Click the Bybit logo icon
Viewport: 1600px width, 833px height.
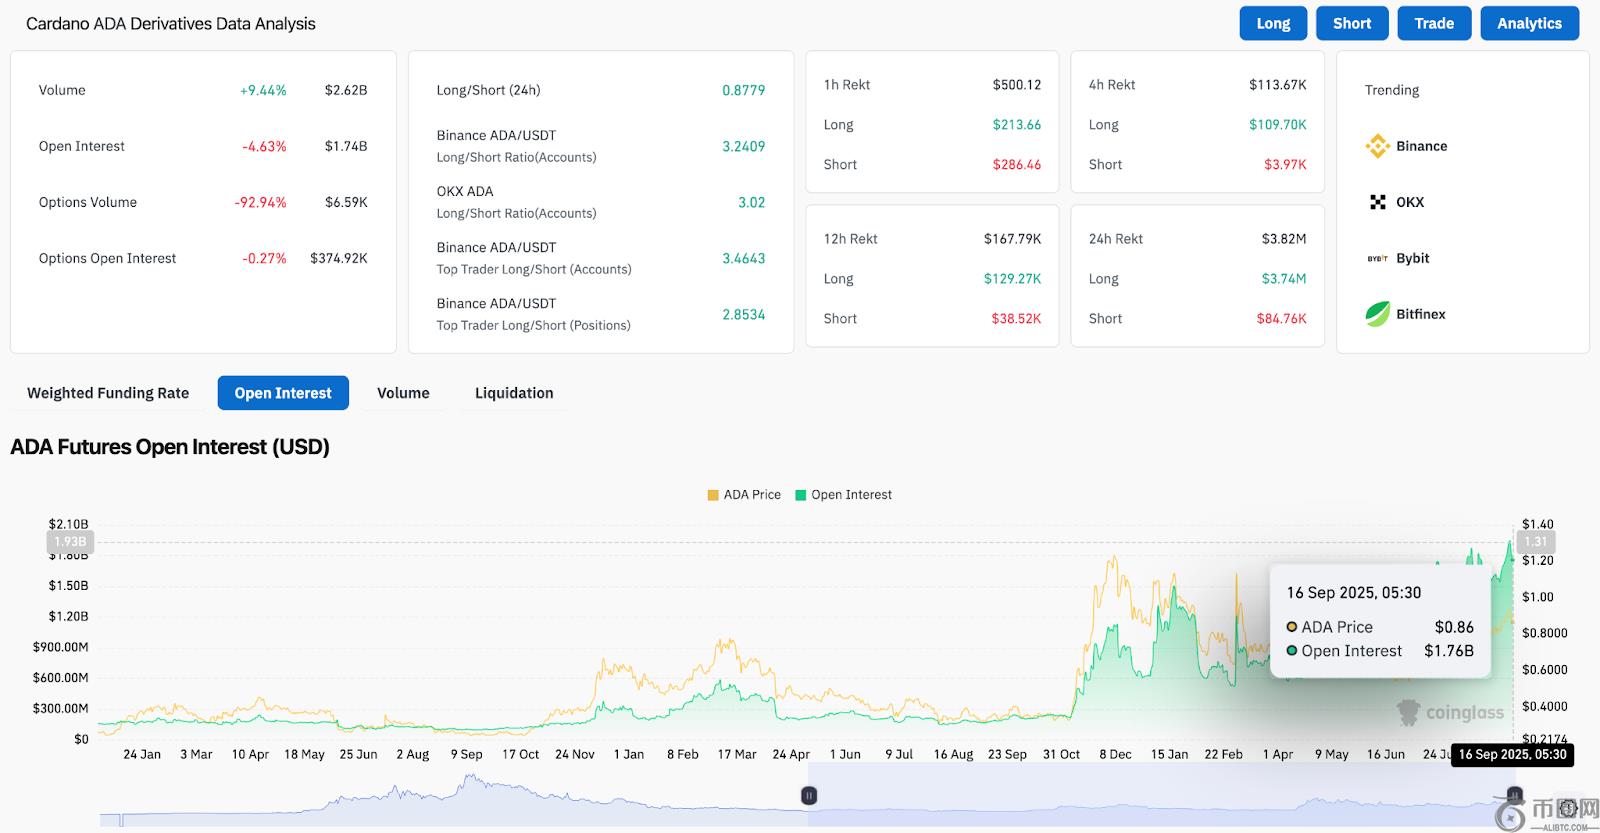[x=1377, y=258]
